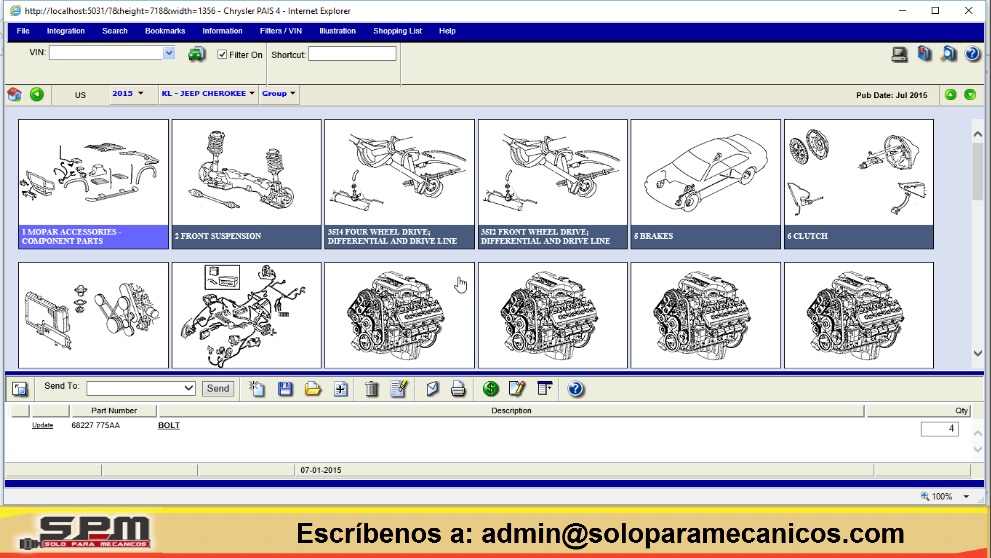Delete with the trash can icon

pyautogui.click(x=372, y=389)
